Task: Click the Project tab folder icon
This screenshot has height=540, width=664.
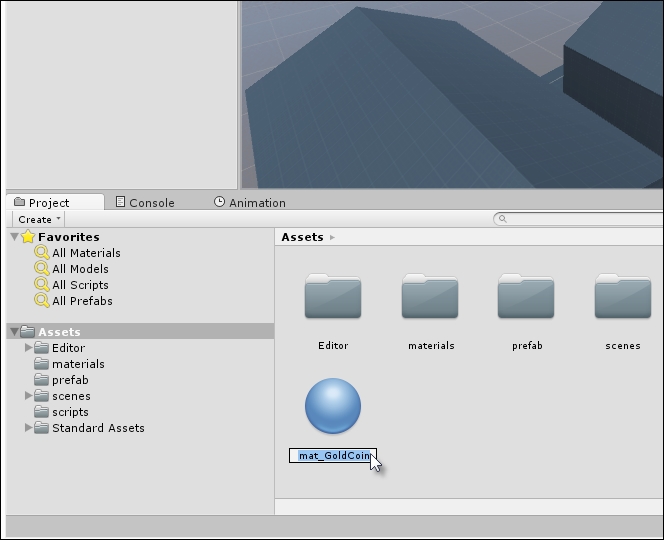Action: click(x=19, y=202)
